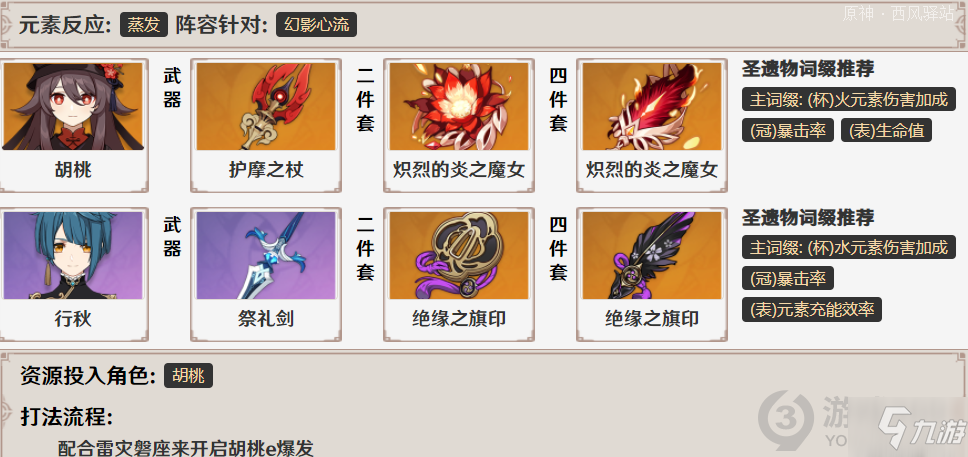
Task: Click Hu Tao's (冠)暴击率 tag
Action: pos(788,130)
